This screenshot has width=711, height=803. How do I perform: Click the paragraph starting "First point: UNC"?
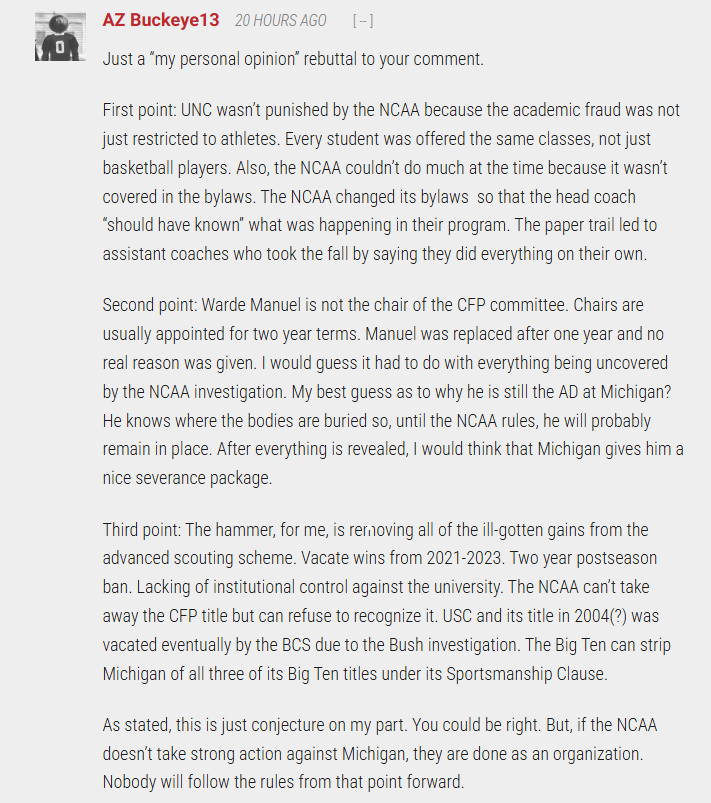[391, 182]
